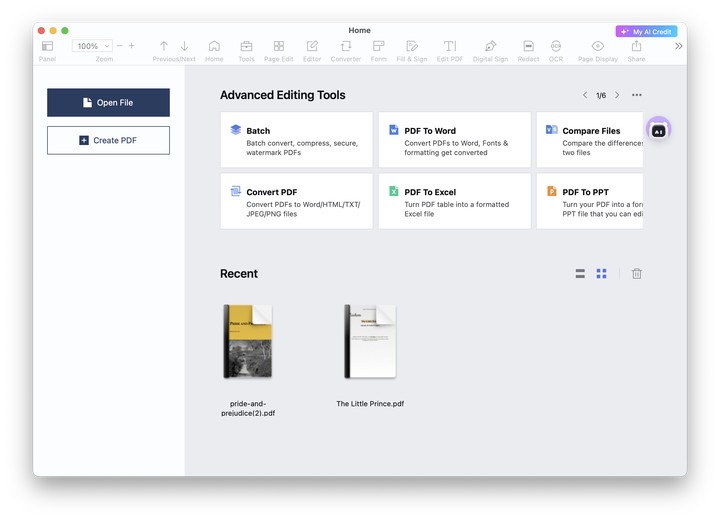This screenshot has width=720, height=520.
Task: Open the 100% zoom dropdown
Action: tap(92, 46)
